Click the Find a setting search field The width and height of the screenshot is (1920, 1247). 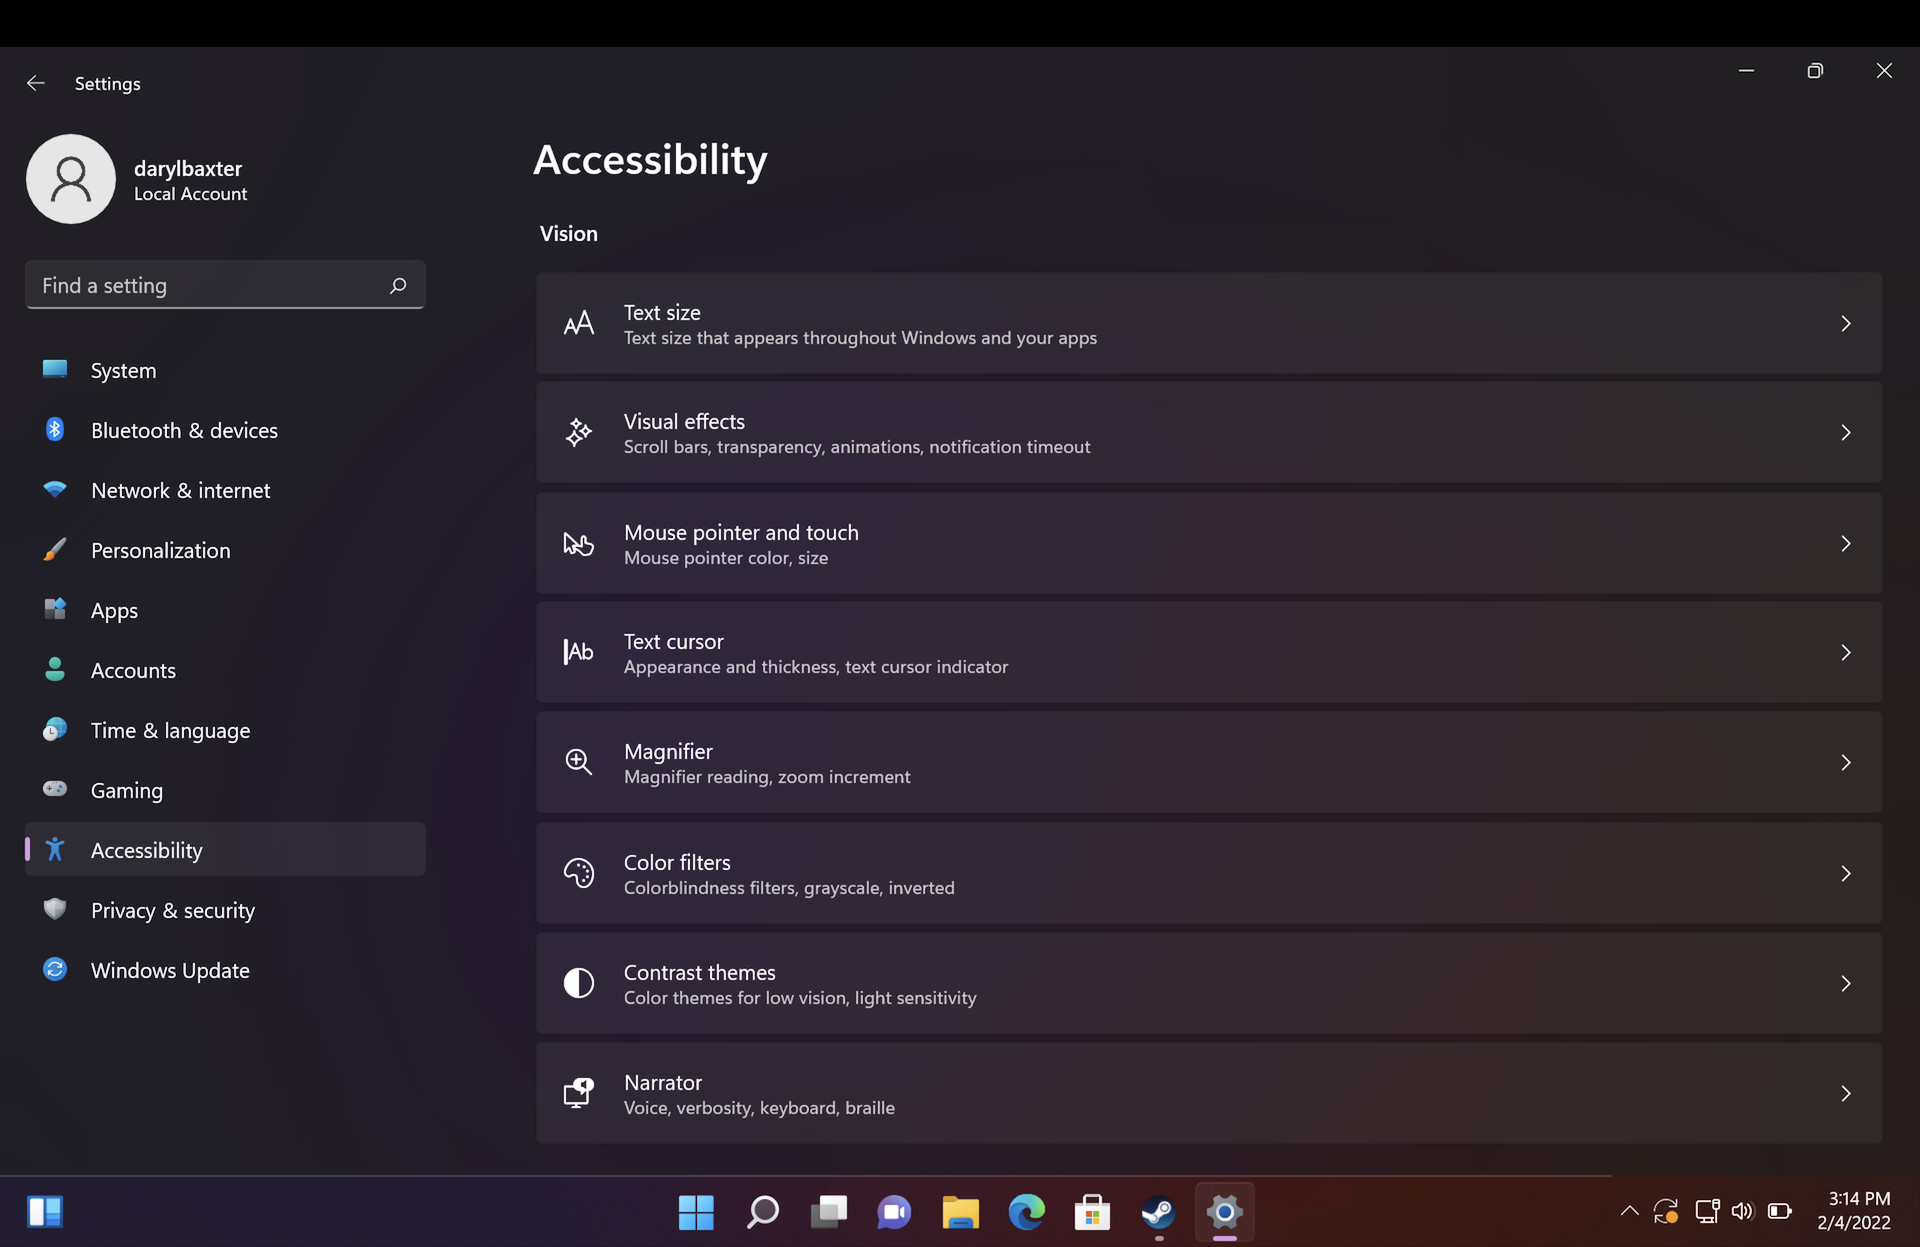pyautogui.click(x=223, y=287)
